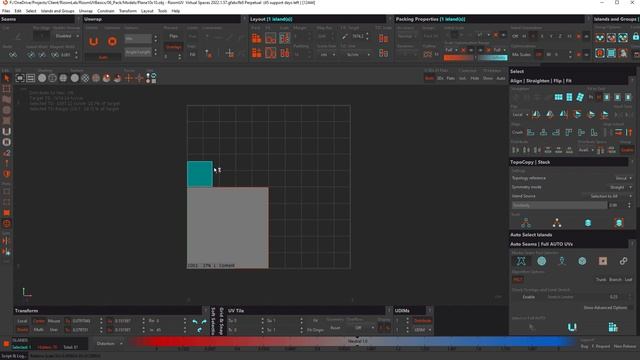Click the framed square display icon in viewport toolbar
The height and width of the screenshot is (360, 640).
20,78
